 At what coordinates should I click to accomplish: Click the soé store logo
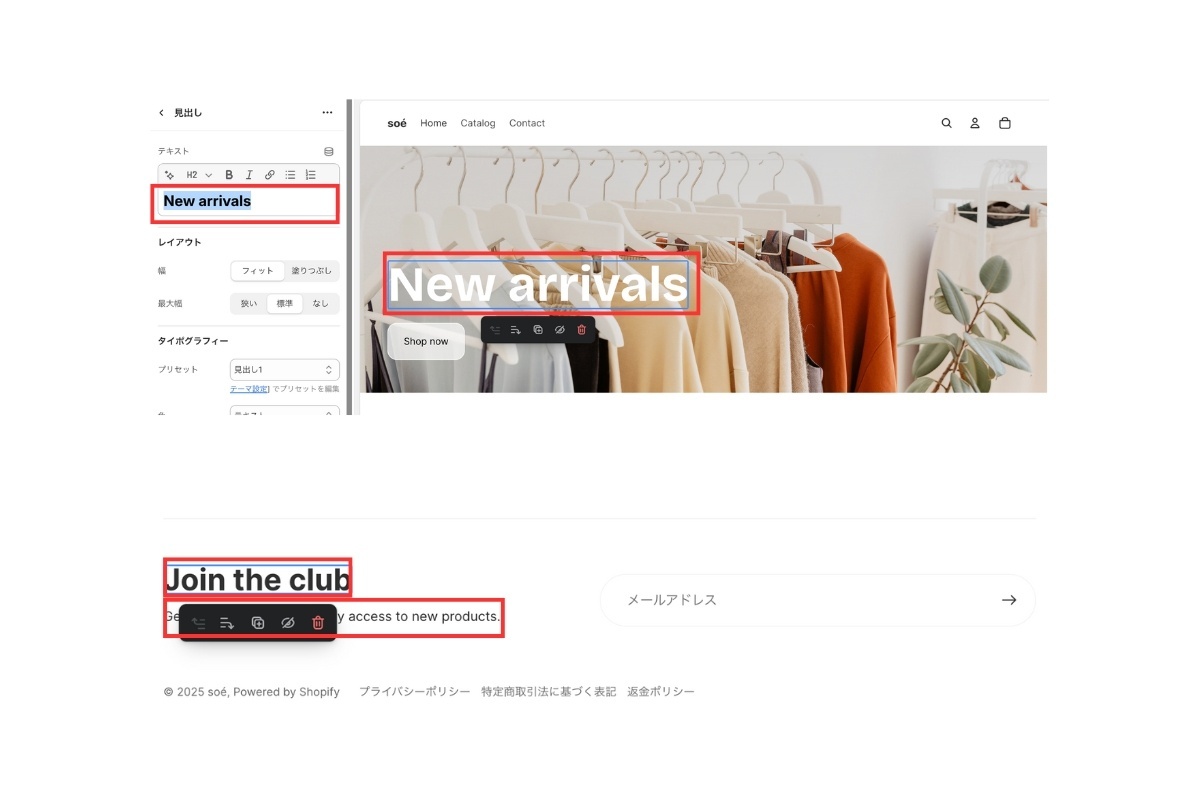tap(397, 123)
